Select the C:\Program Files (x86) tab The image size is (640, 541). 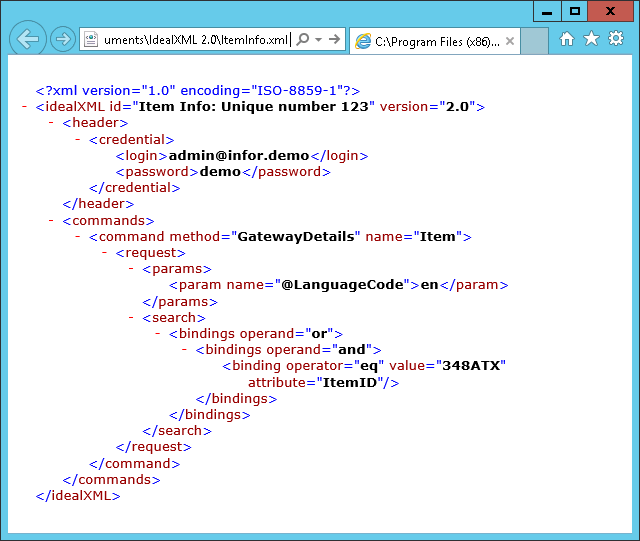click(430, 41)
